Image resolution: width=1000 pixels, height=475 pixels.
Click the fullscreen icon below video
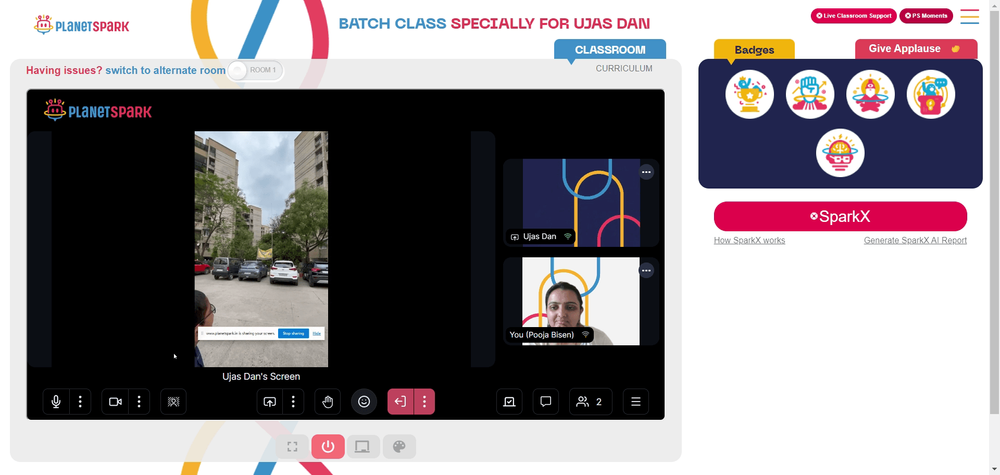click(x=292, y=446)
